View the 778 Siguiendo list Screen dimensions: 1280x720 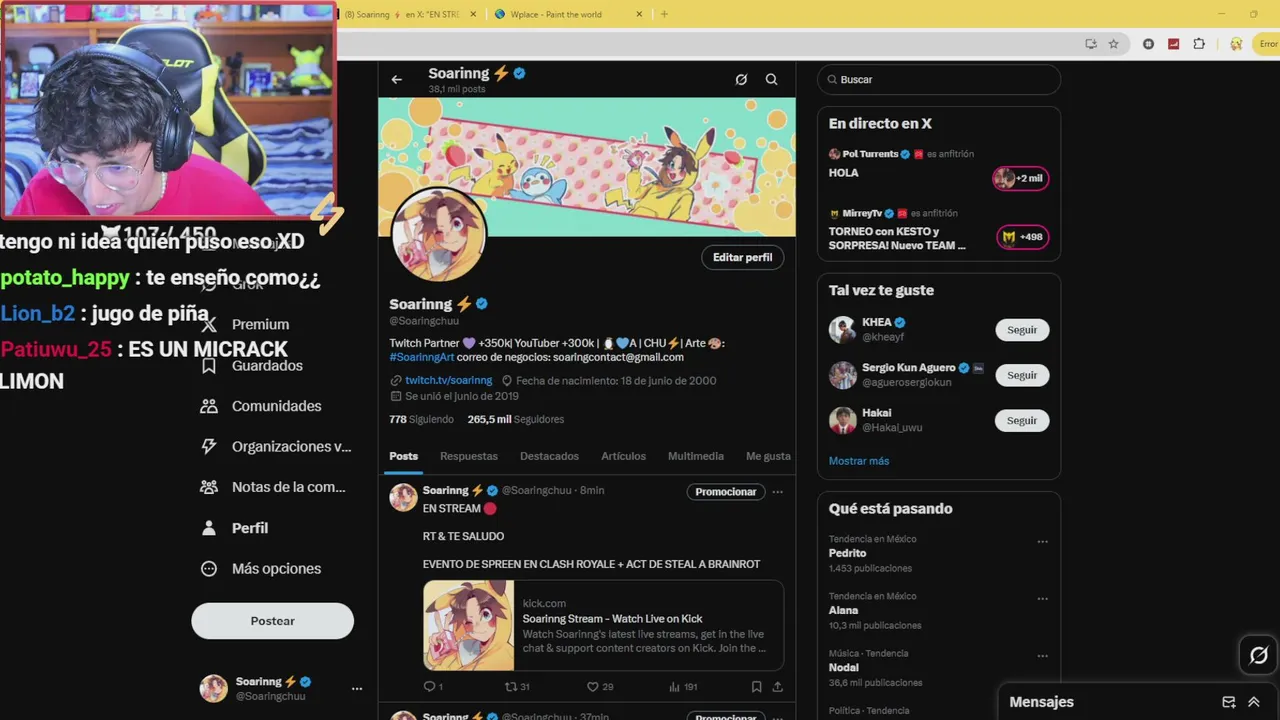(x=421, y=419)
